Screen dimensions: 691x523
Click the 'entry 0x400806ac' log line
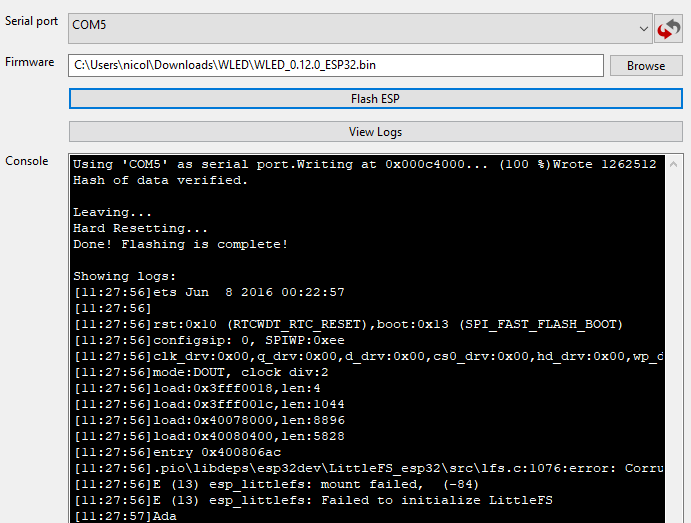178,453
